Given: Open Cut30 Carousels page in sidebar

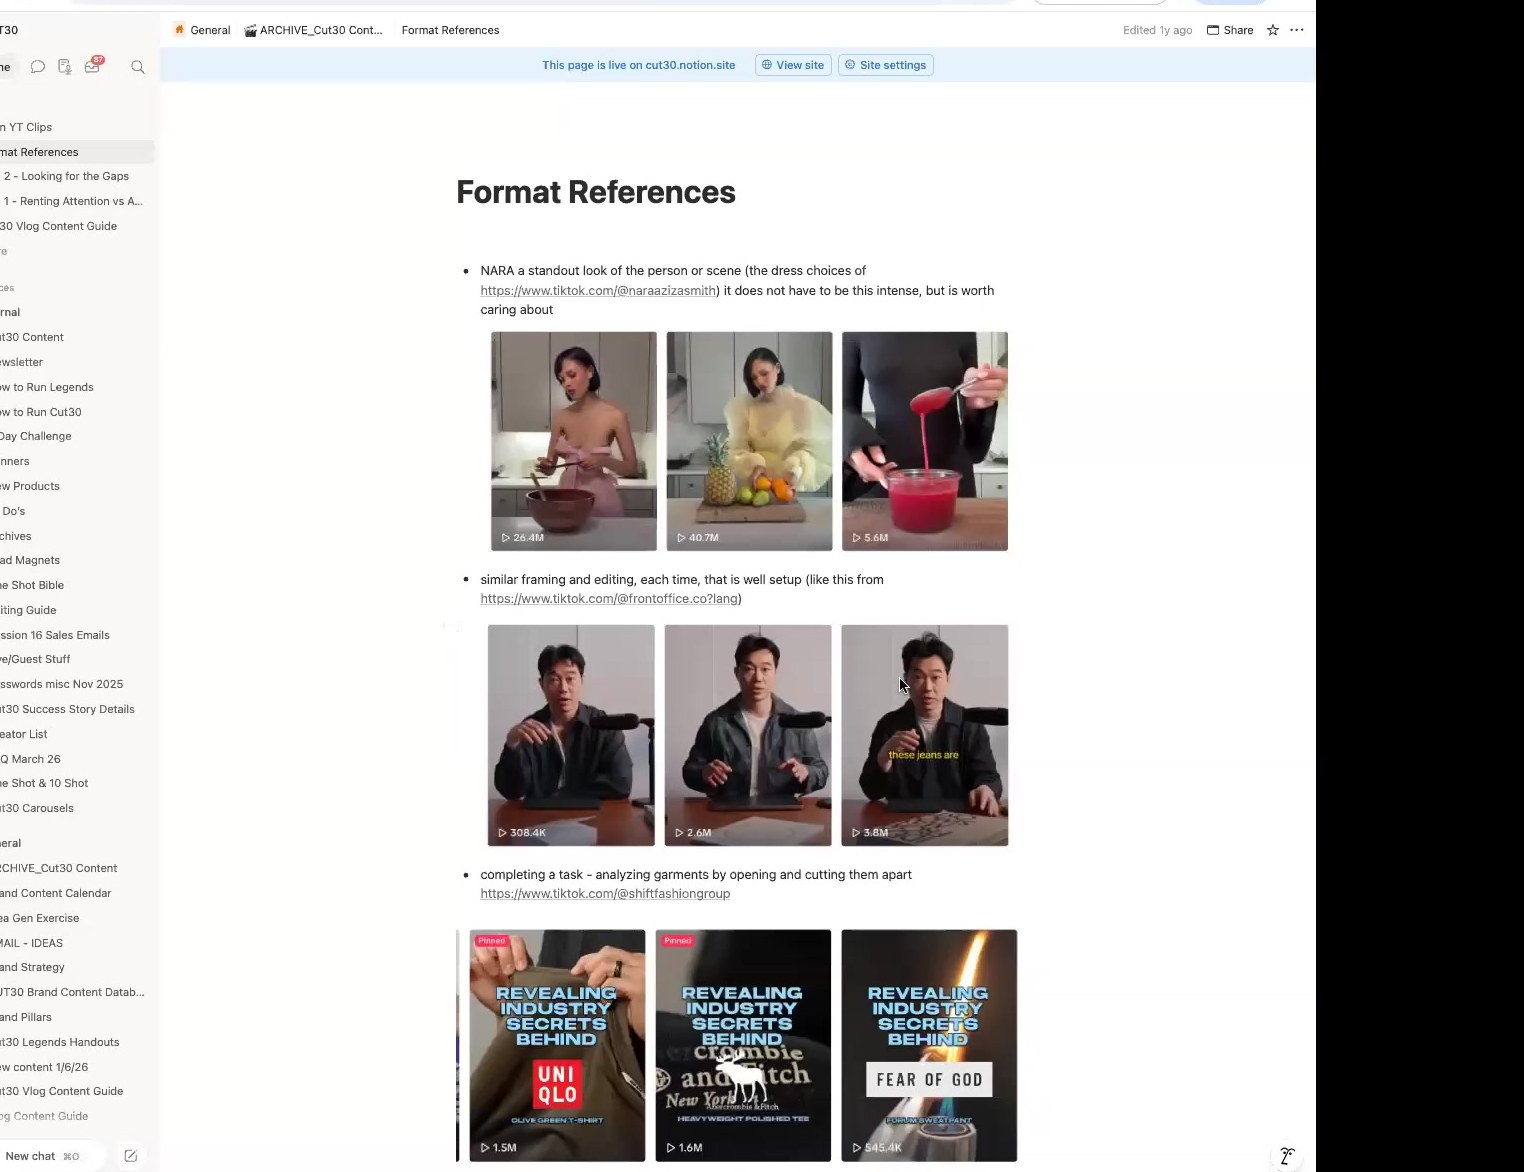Looking at the screenshot, I should (77, 808).
